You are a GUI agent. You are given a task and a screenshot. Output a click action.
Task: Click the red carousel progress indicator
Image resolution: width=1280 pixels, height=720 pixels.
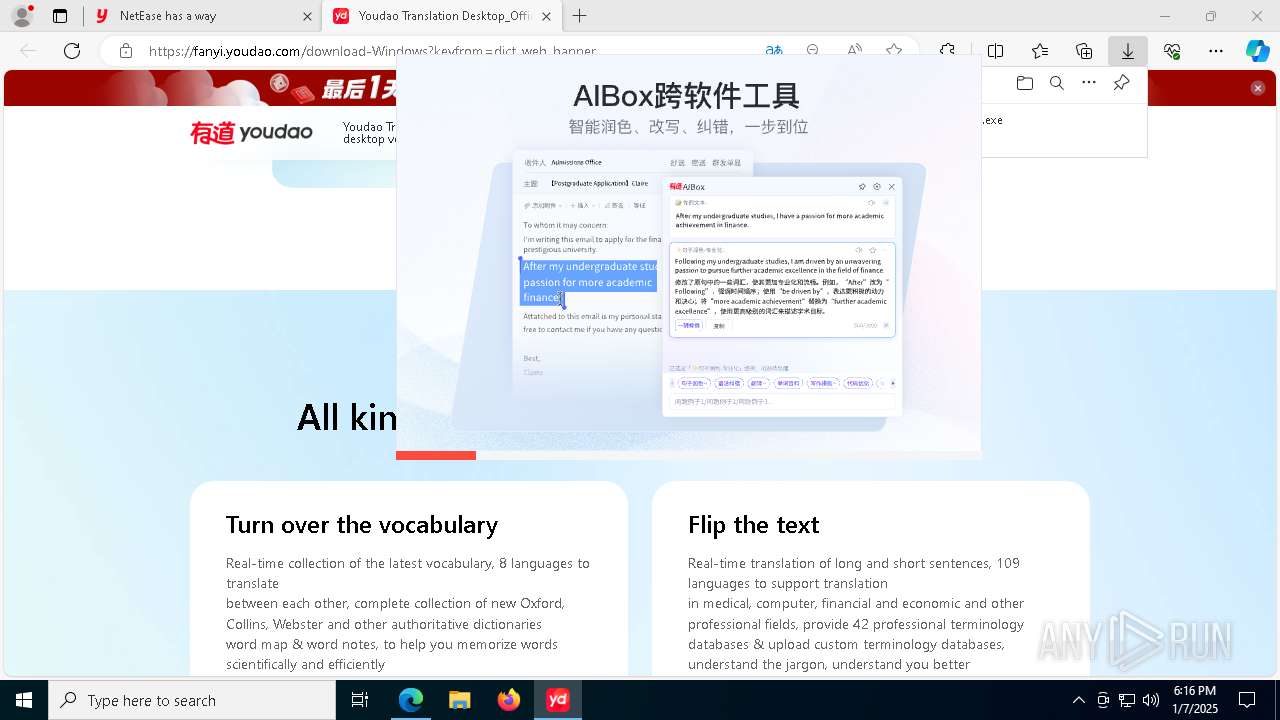click(436, 456)
